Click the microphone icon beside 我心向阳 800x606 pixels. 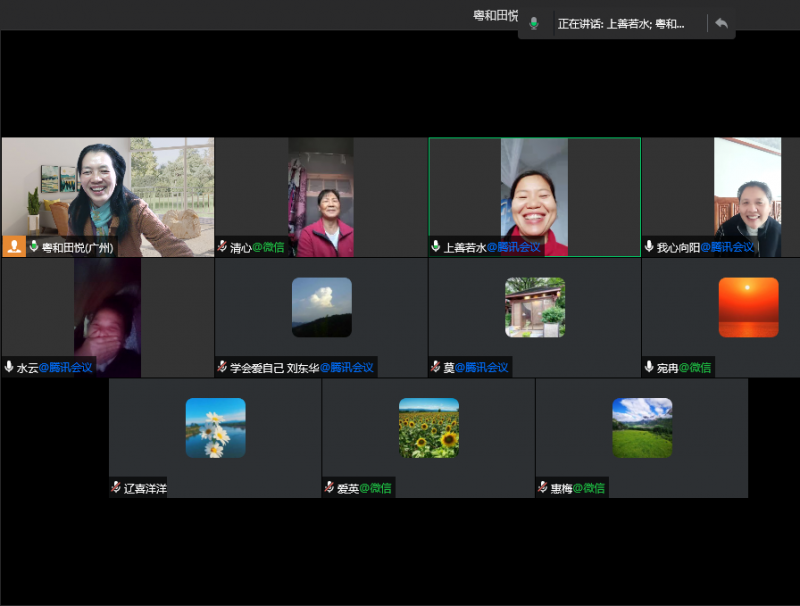(x=649, y=247)
